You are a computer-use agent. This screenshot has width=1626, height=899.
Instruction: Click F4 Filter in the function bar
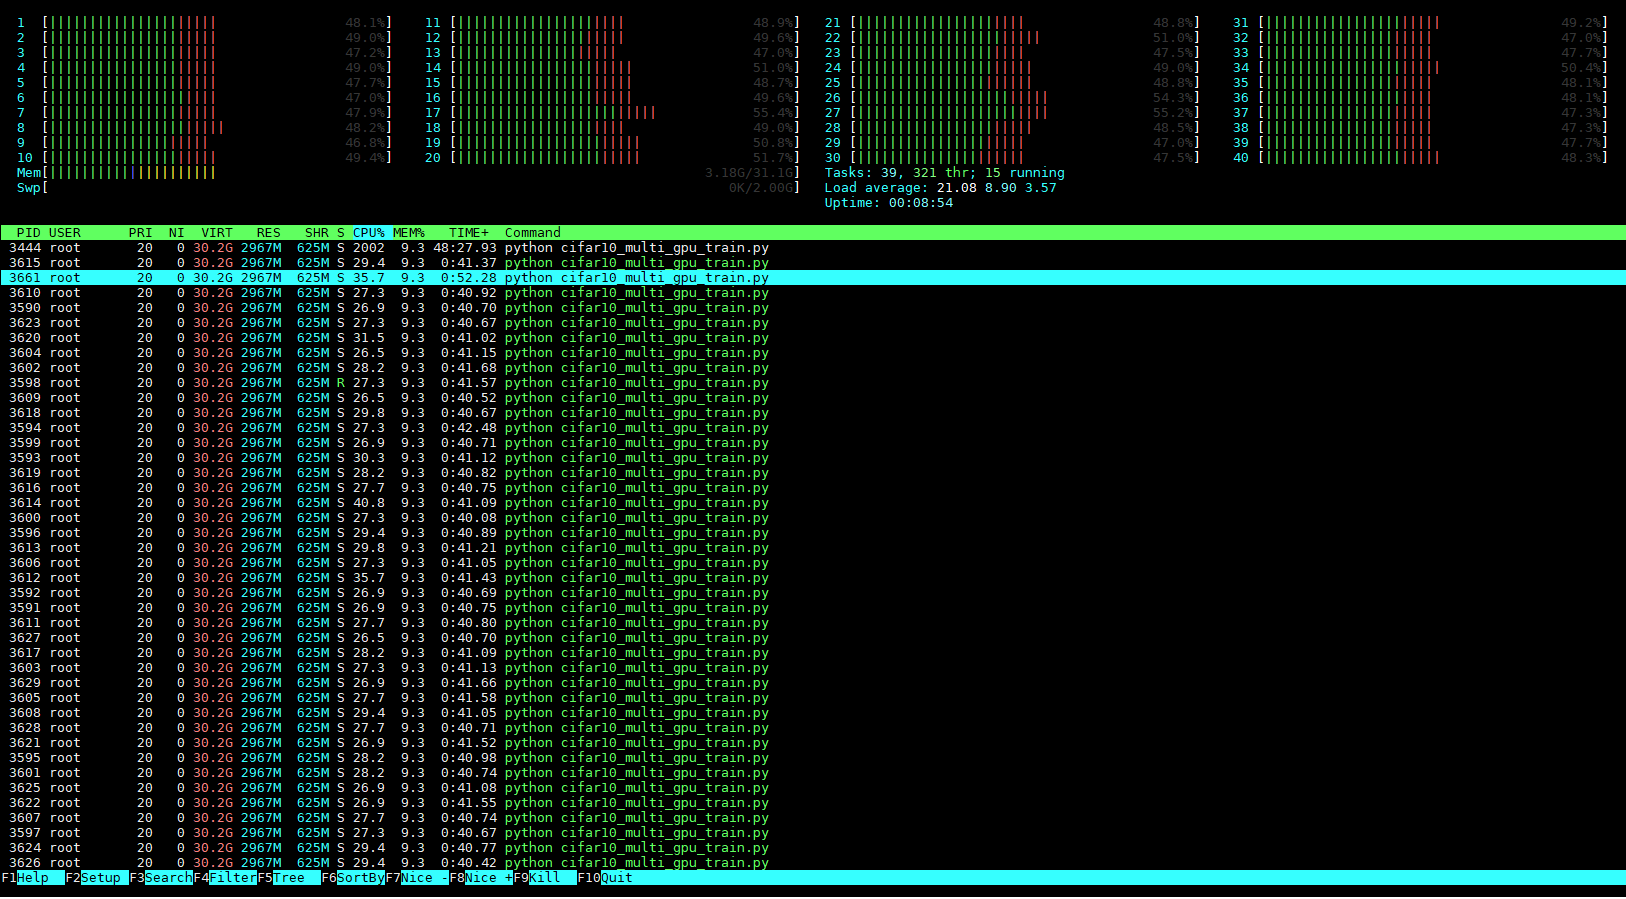click(x=225, y=878)
